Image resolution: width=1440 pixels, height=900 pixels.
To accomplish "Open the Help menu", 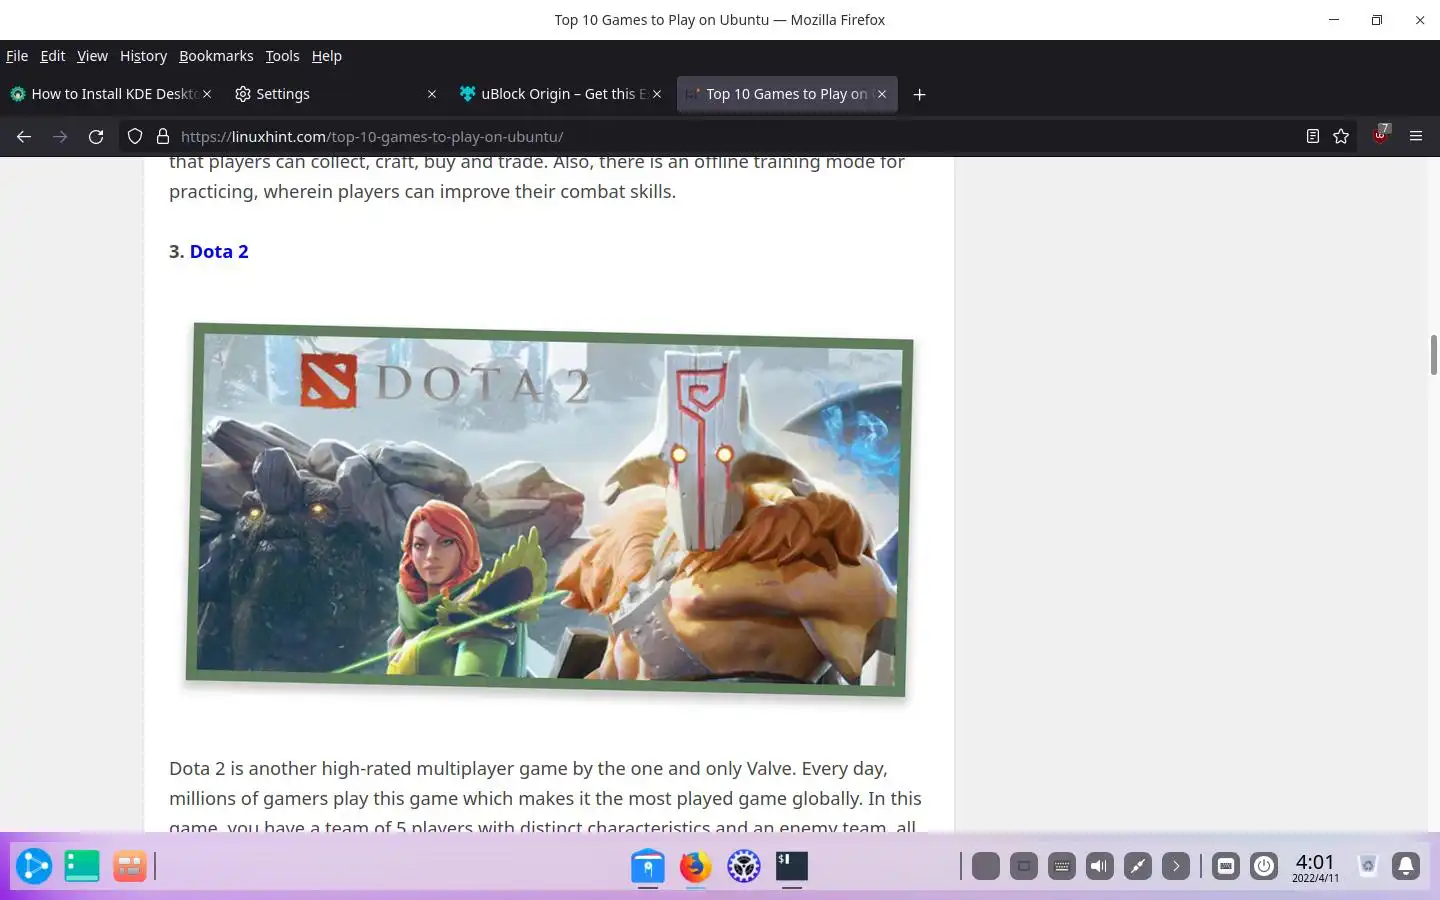I will (x=326, y=56).
